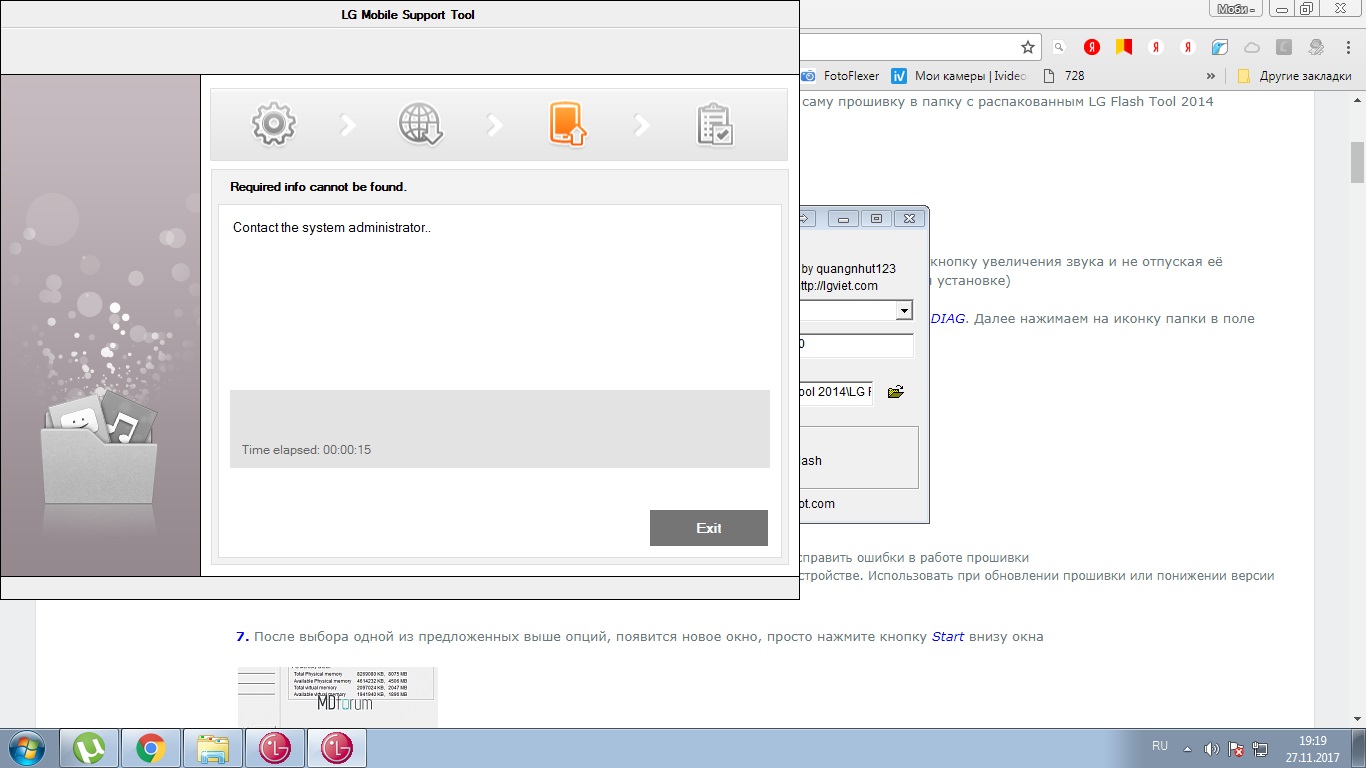Click Exit in LG Mobile Support Tool
Image resolution: width=1366 pixels, height=768 pixels.
click(x=709, y=528)
